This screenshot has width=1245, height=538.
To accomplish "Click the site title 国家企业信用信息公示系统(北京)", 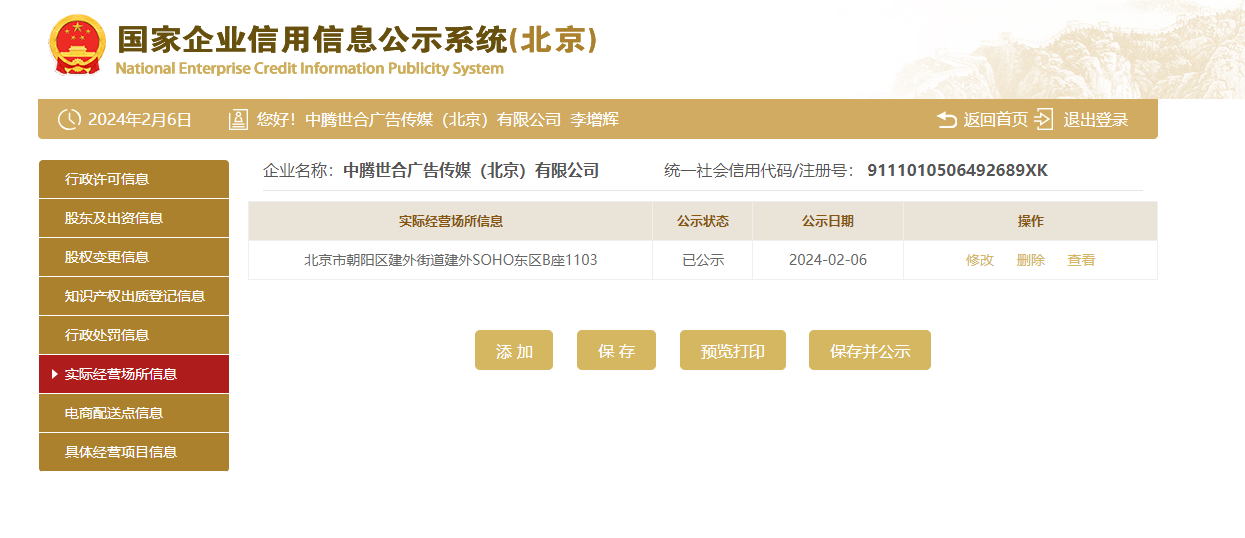I will tap(357, 39).
